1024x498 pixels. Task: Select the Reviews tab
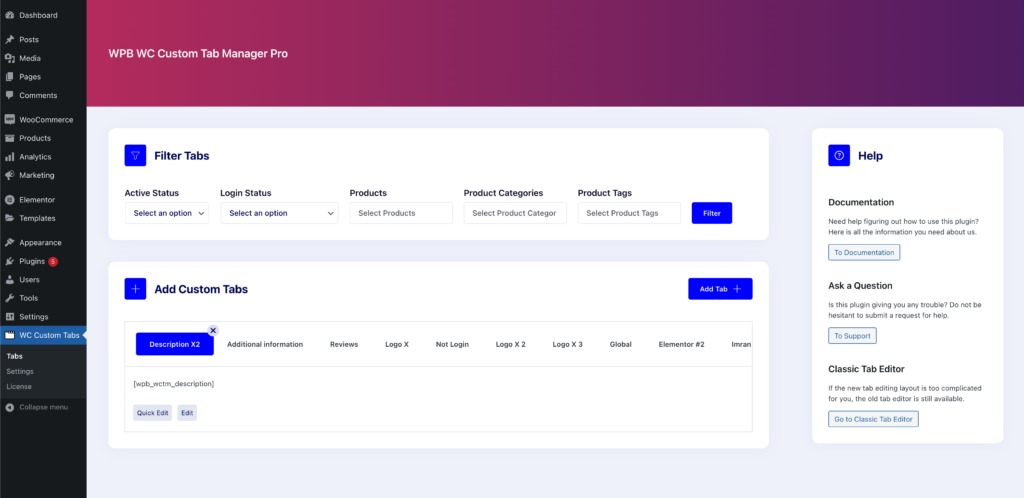point(344,344)
